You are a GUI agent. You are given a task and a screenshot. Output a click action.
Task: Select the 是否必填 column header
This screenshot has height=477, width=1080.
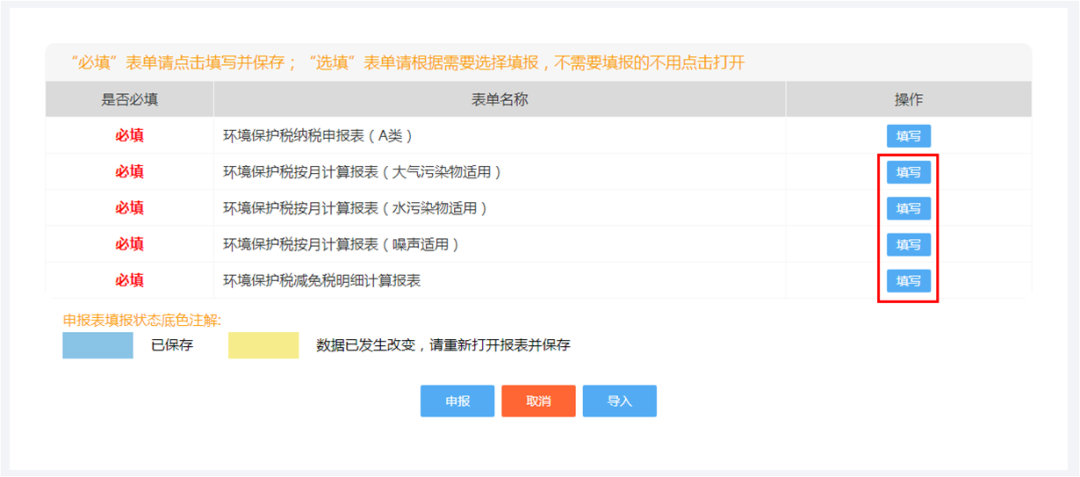[129, 100]
